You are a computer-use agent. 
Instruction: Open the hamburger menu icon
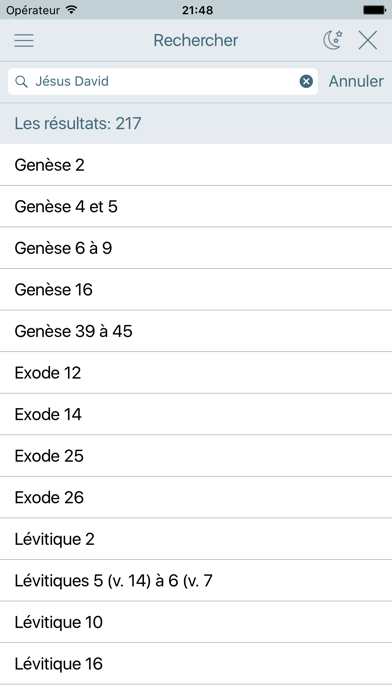(24, 40)
